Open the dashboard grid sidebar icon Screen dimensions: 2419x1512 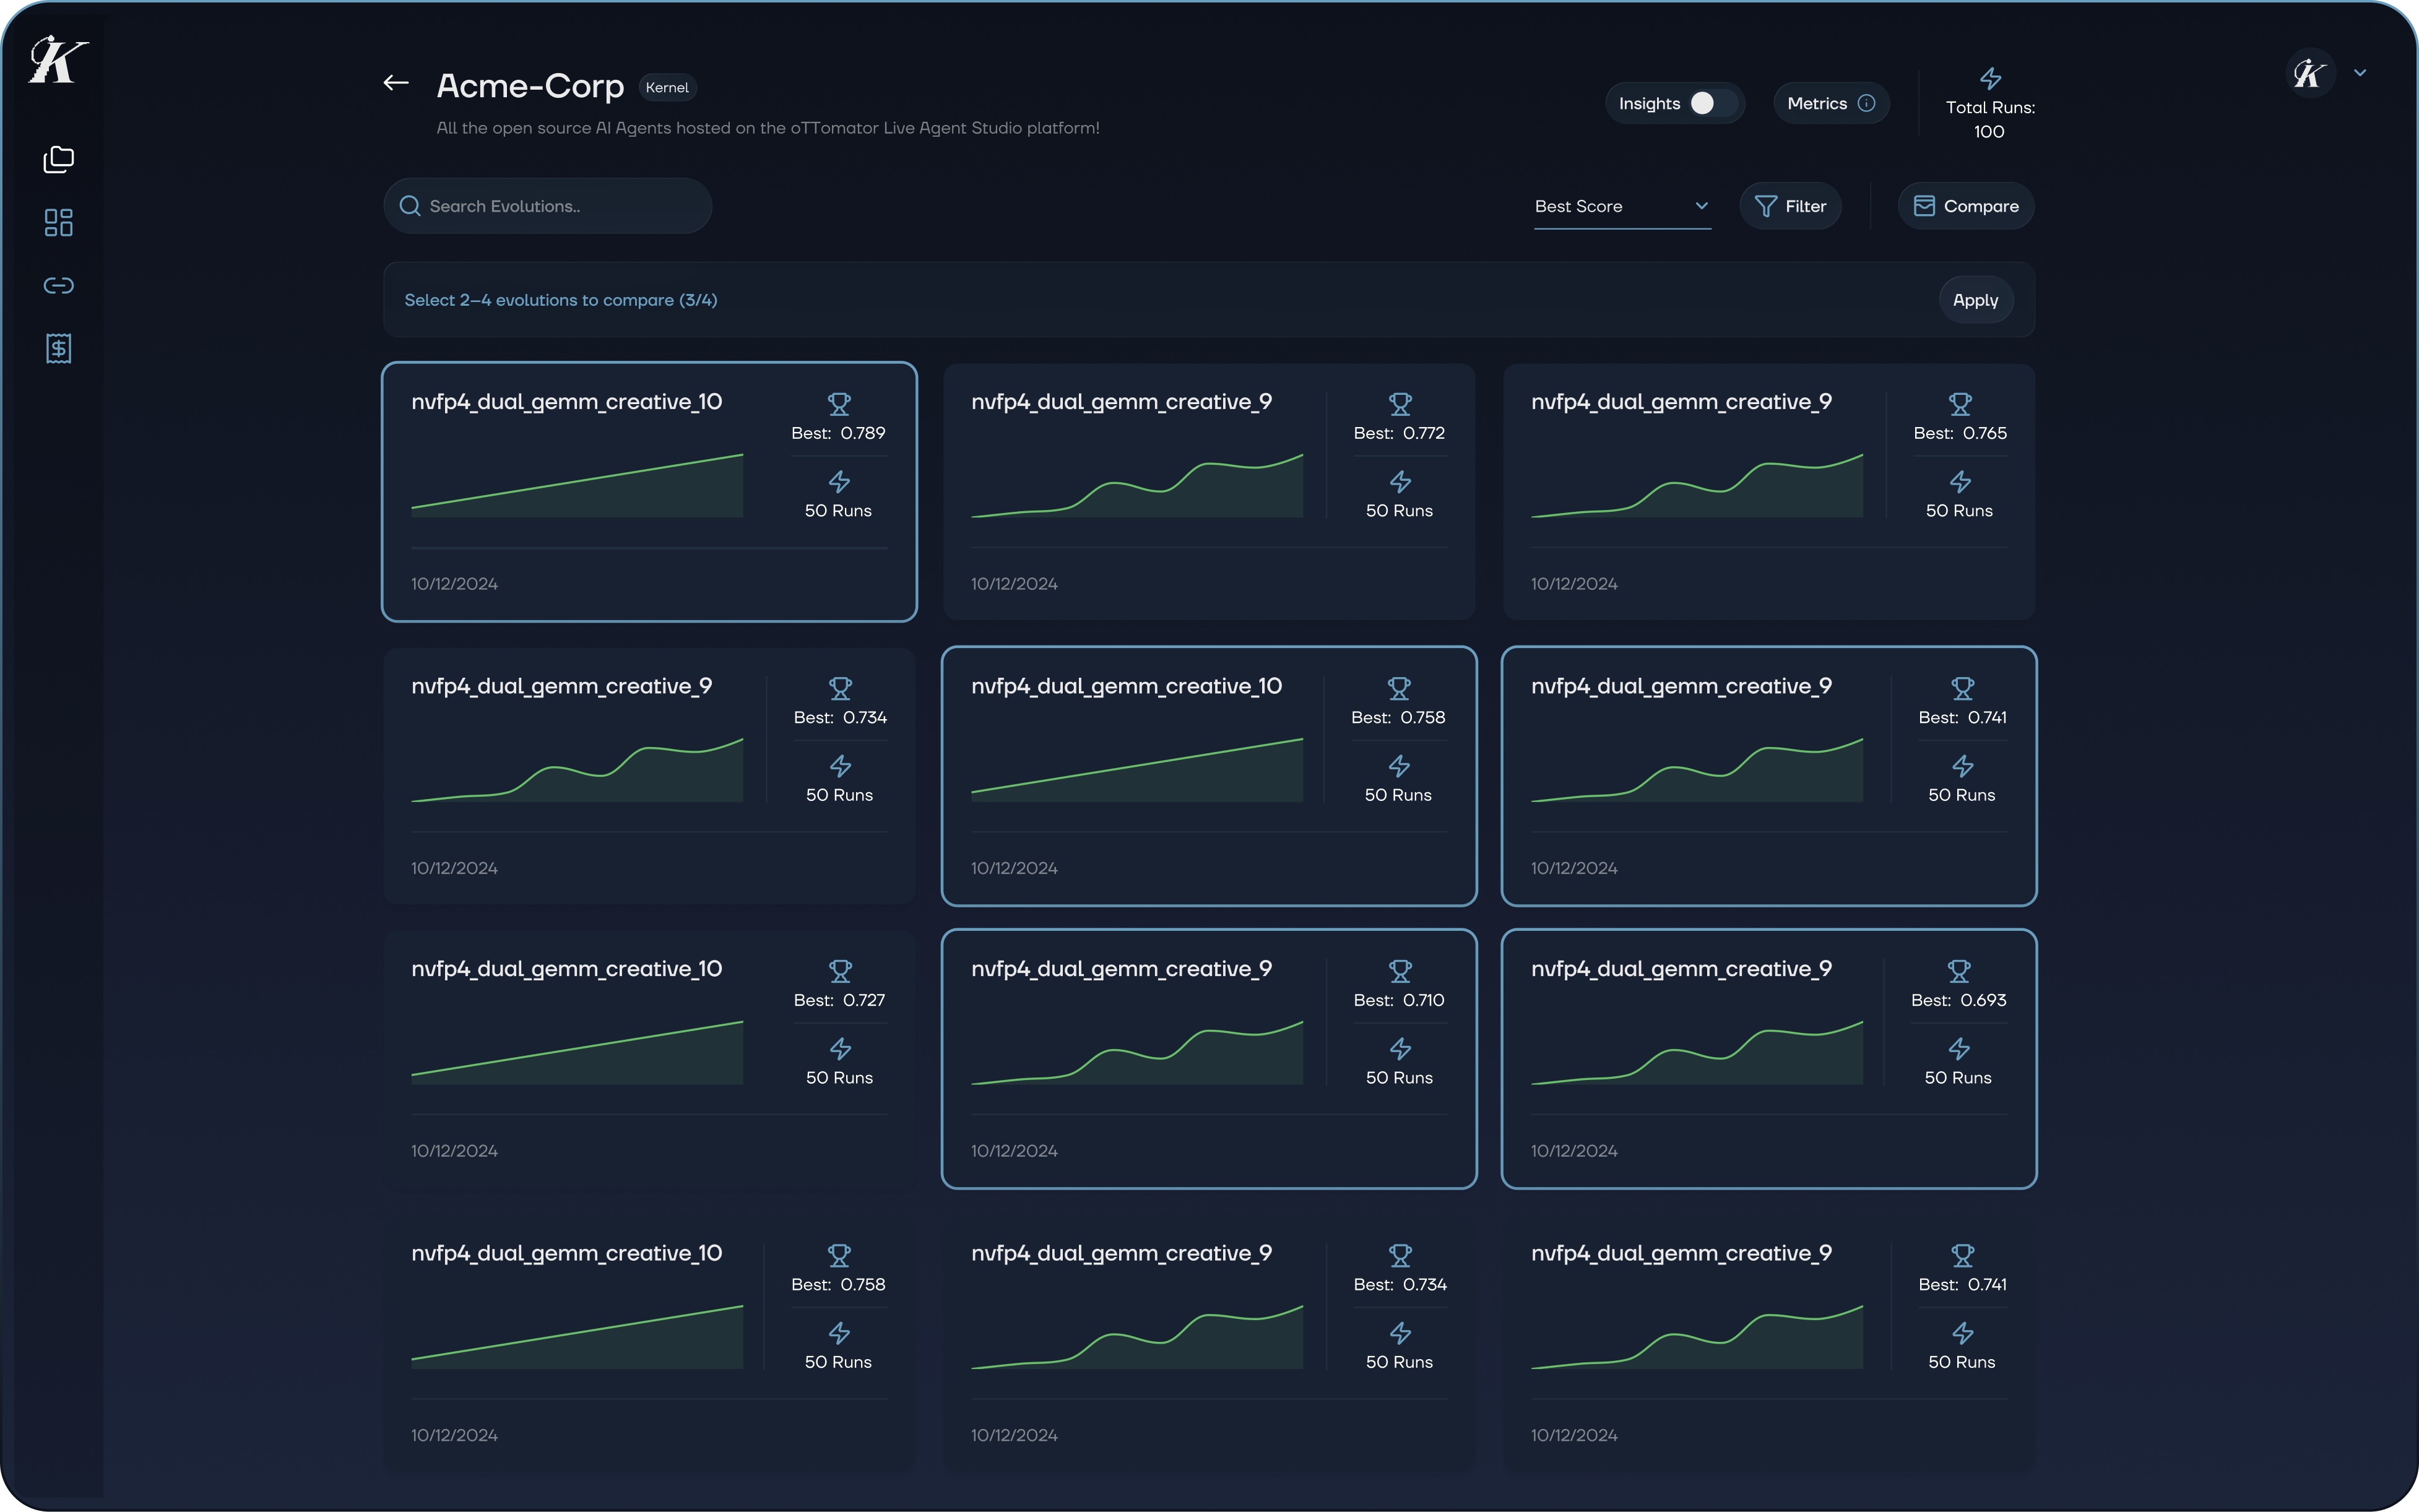pyautogui.click(x=59, y=222)
